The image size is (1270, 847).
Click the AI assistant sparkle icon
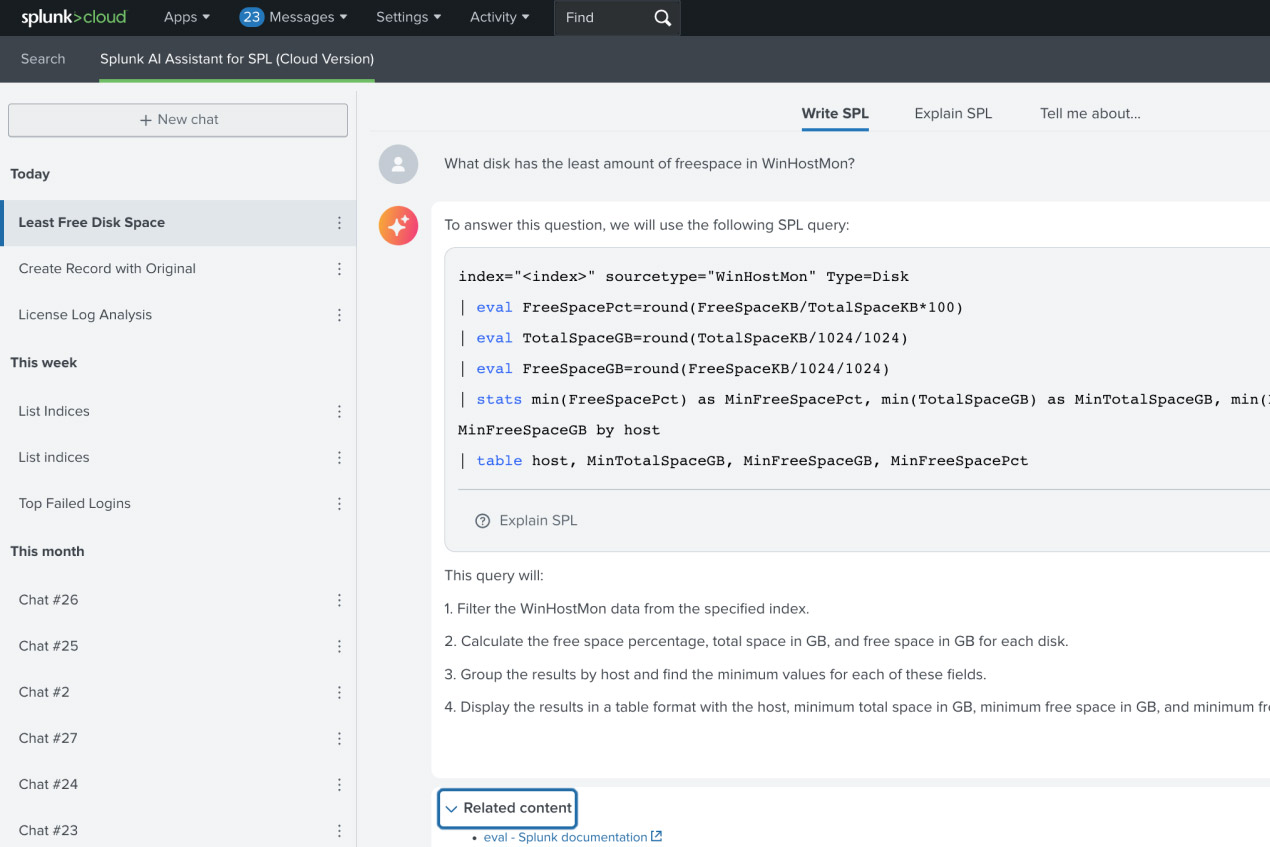point(398,225)
